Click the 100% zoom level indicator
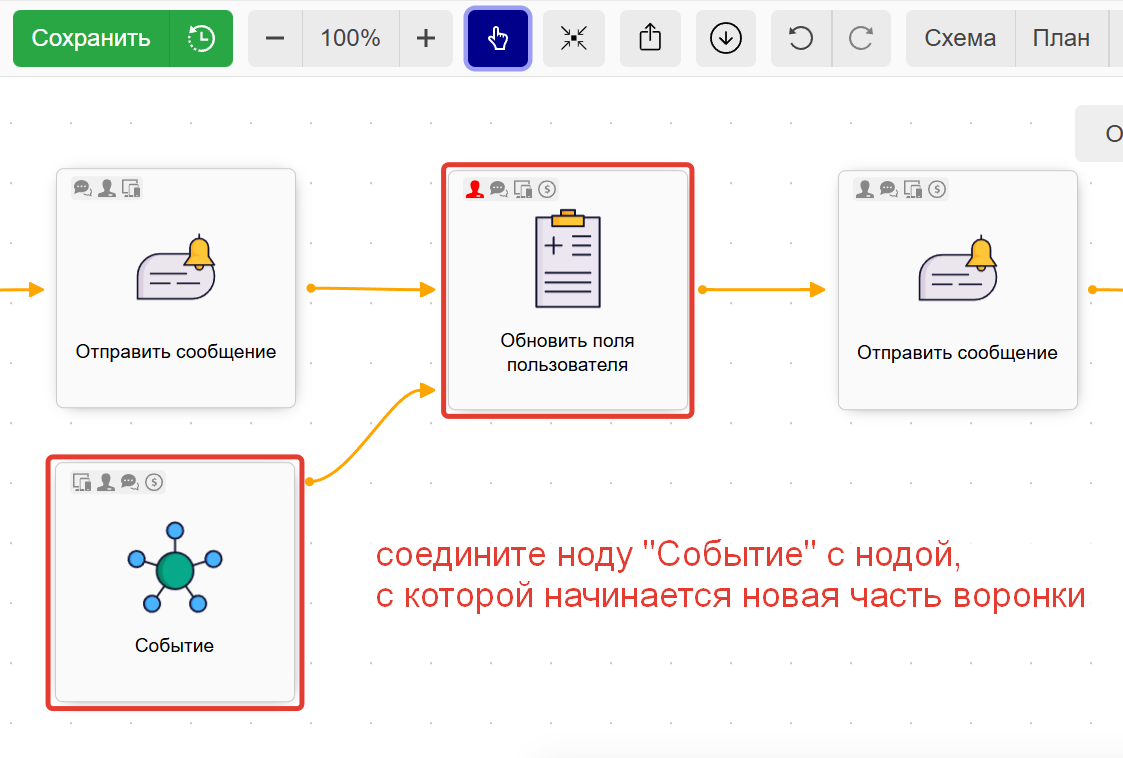Viewport: 1123px width, 758px height. click(x=350, y=37)
